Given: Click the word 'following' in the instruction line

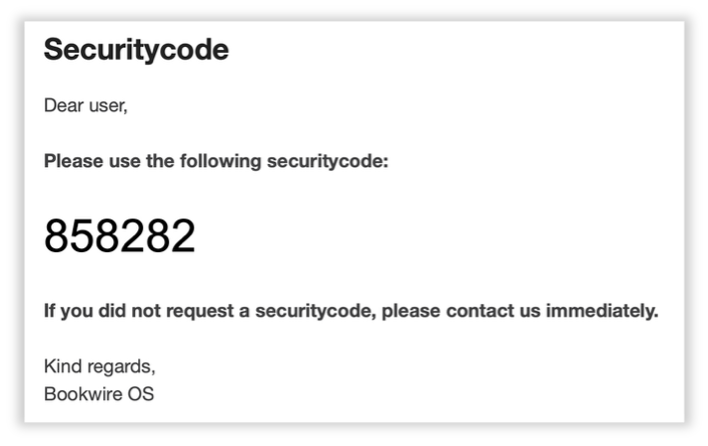Looking at the screenshot, I should 221,161.
